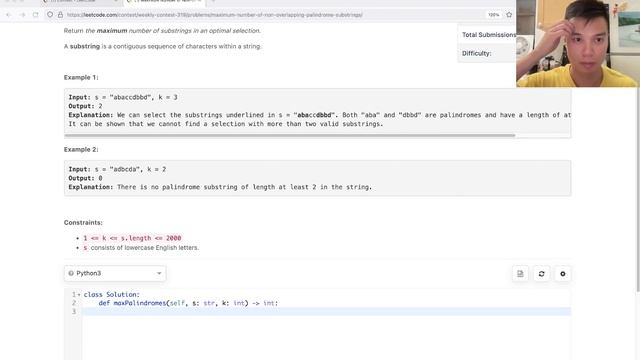
Task: Click 's consists of lowercase English letters'
Action: (141, 248)
